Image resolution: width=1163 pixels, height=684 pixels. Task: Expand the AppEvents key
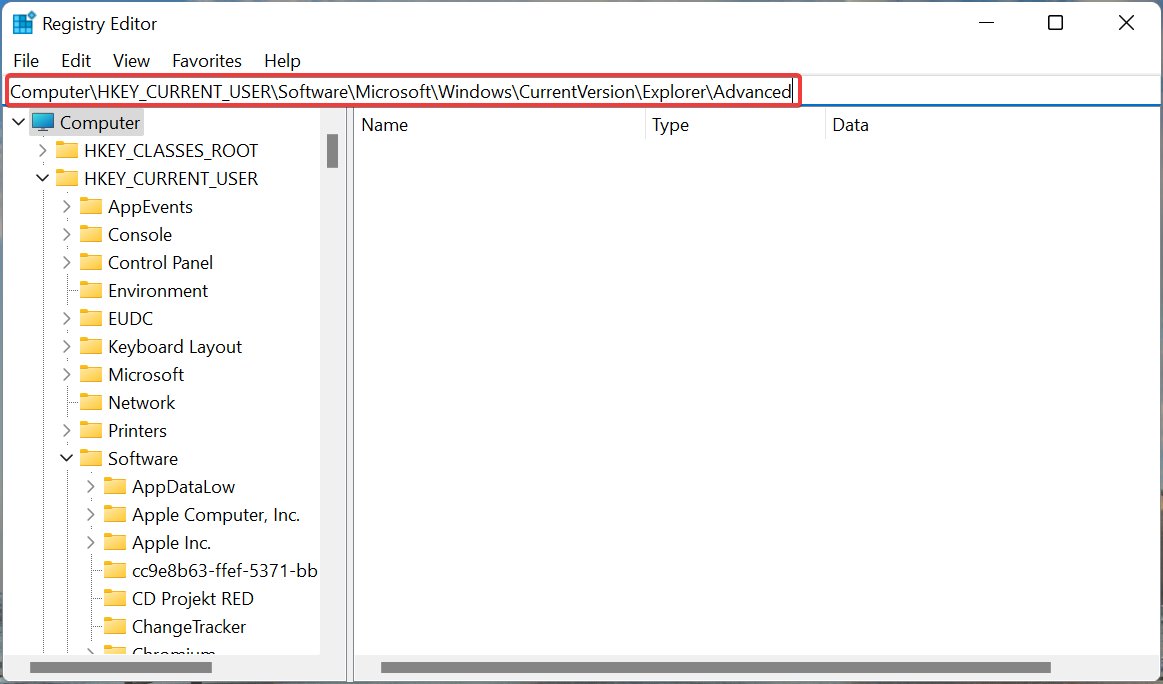point(66,206)
